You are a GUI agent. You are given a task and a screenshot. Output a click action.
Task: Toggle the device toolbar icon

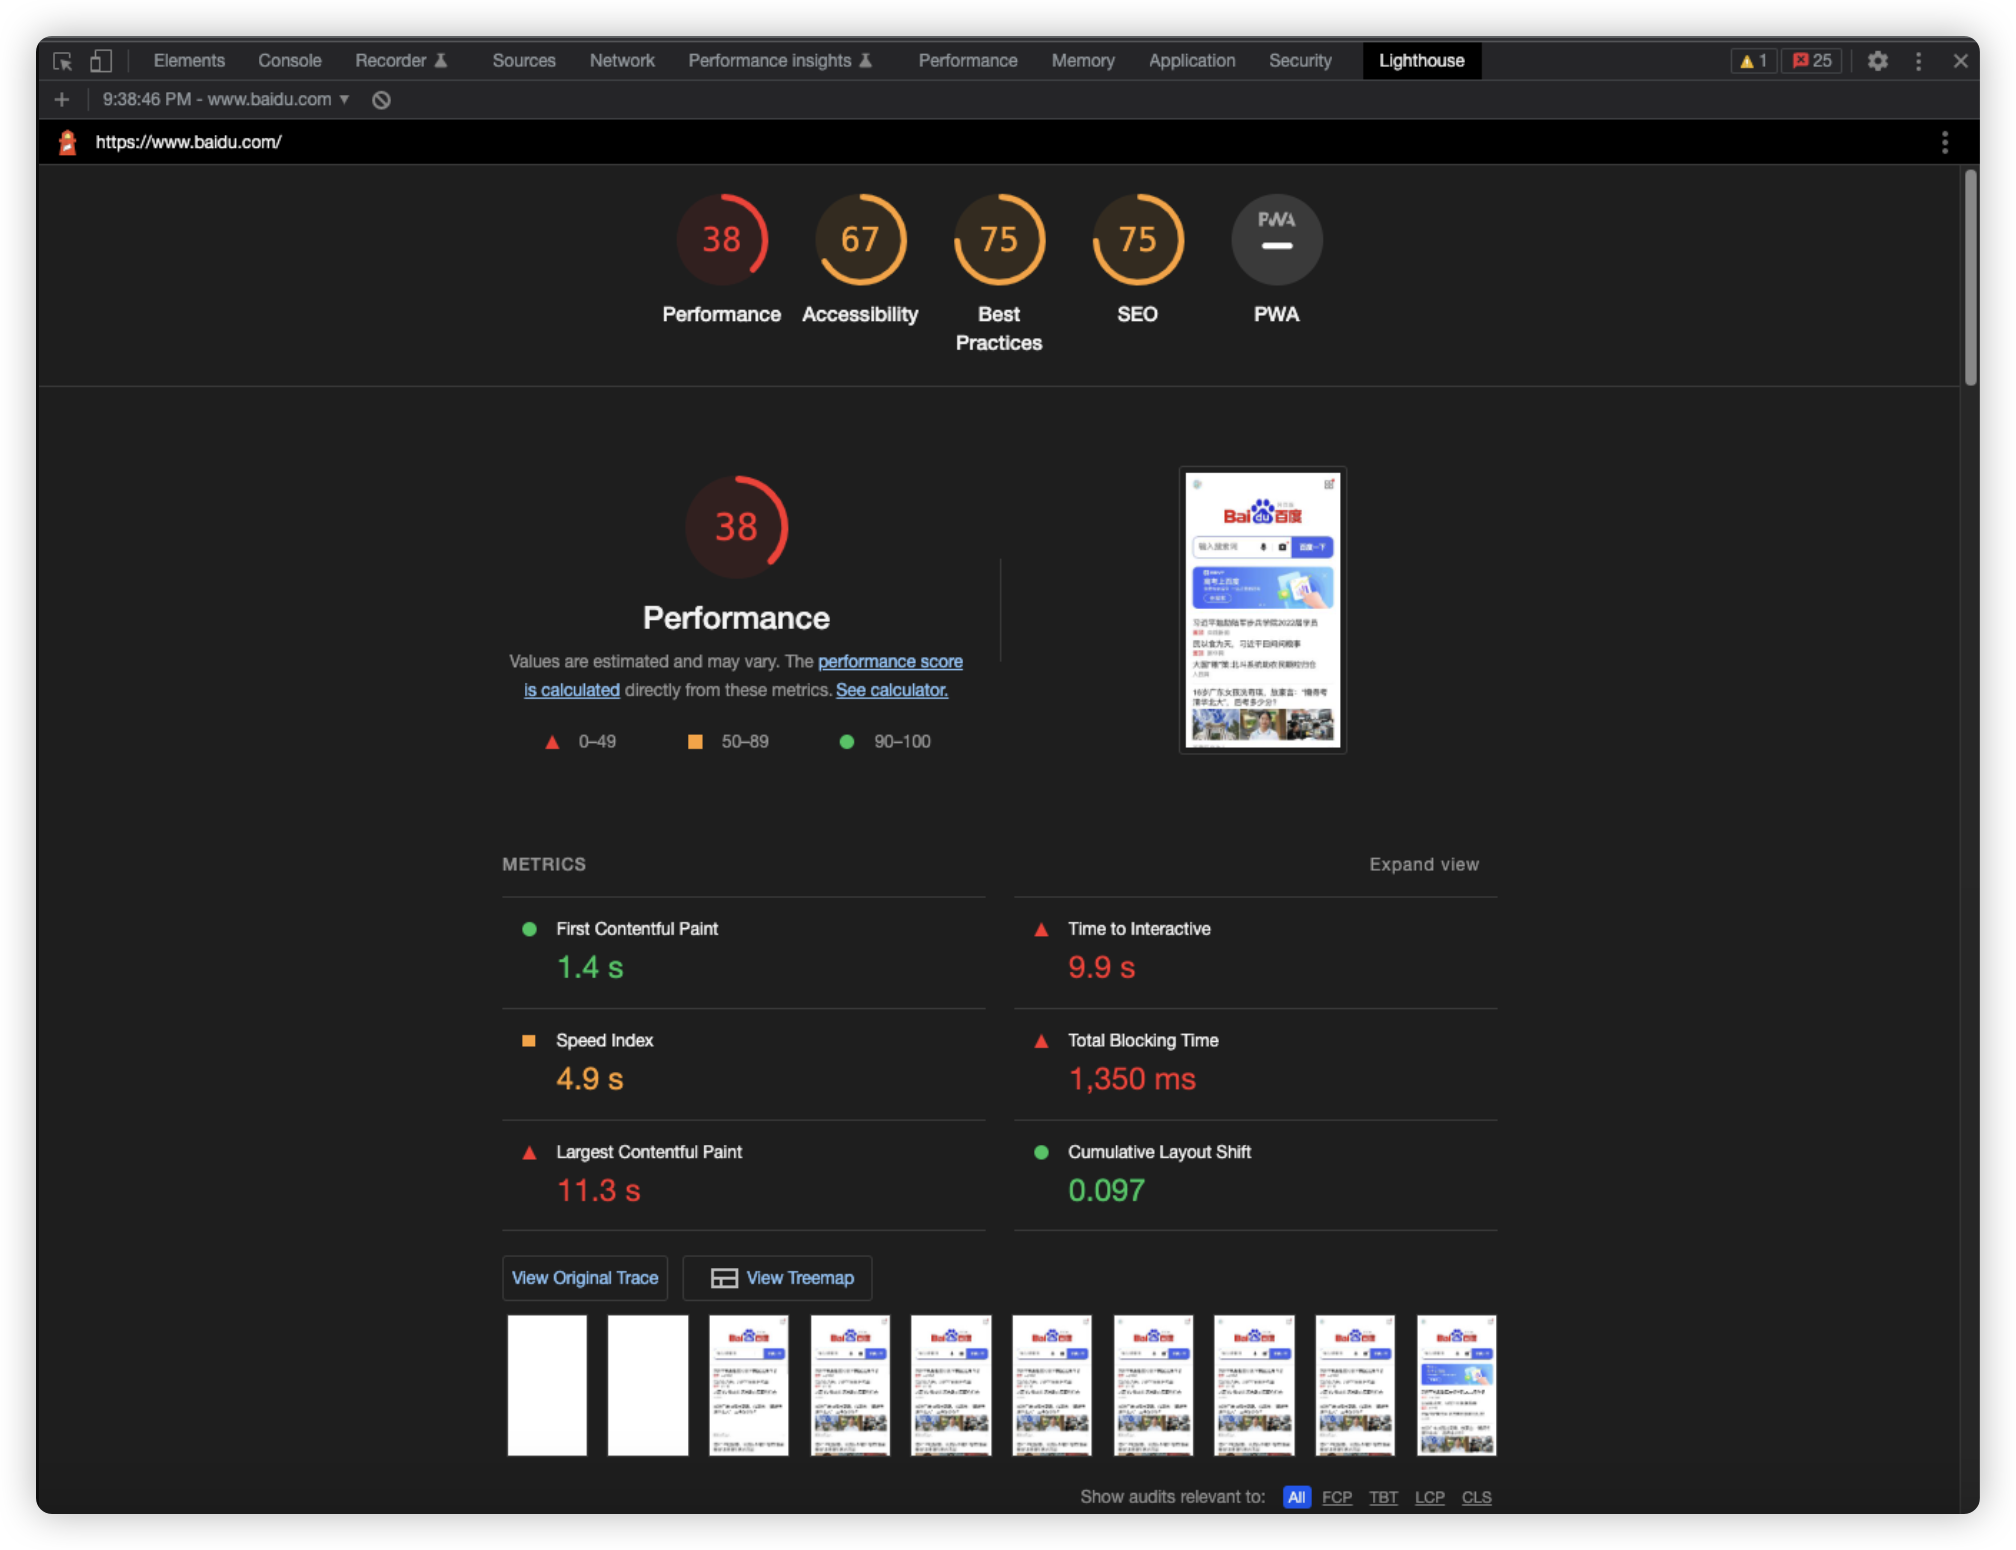pyautogui.click(x=100, y=61)
